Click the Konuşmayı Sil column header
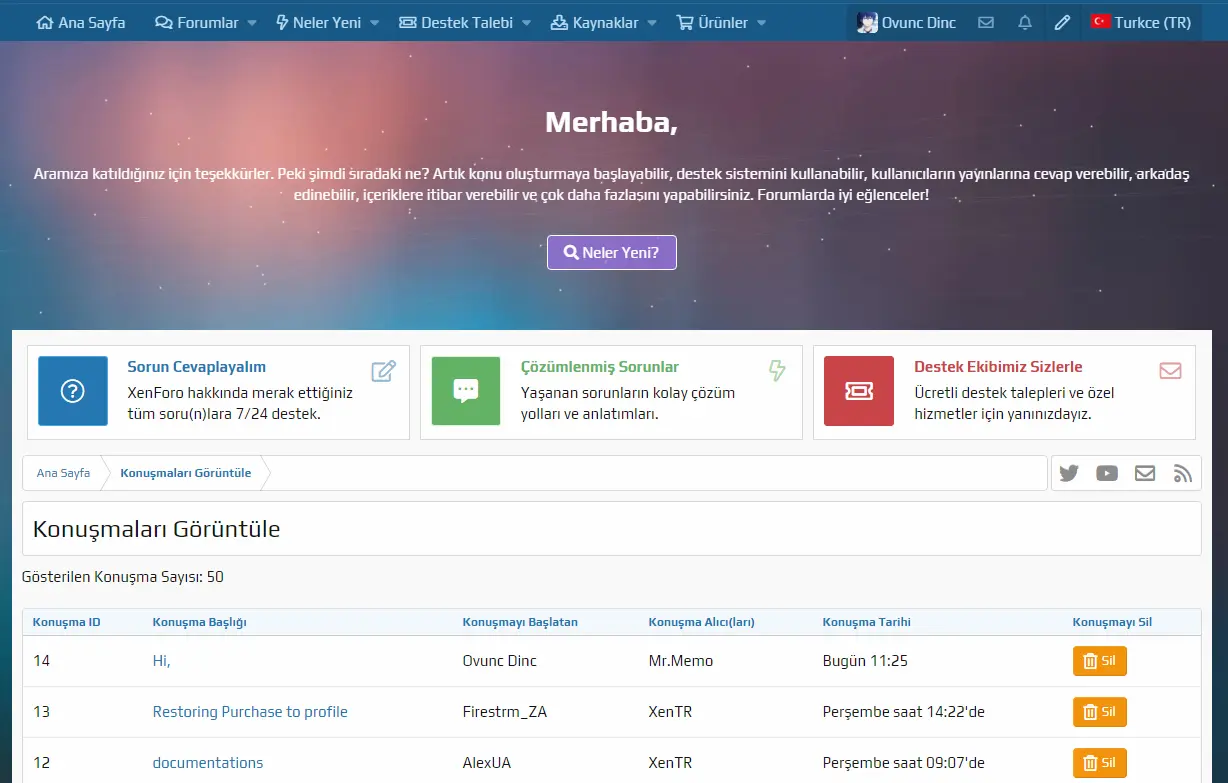The width and height of the screenshot is (1228, 783). tap(1112, 622)
